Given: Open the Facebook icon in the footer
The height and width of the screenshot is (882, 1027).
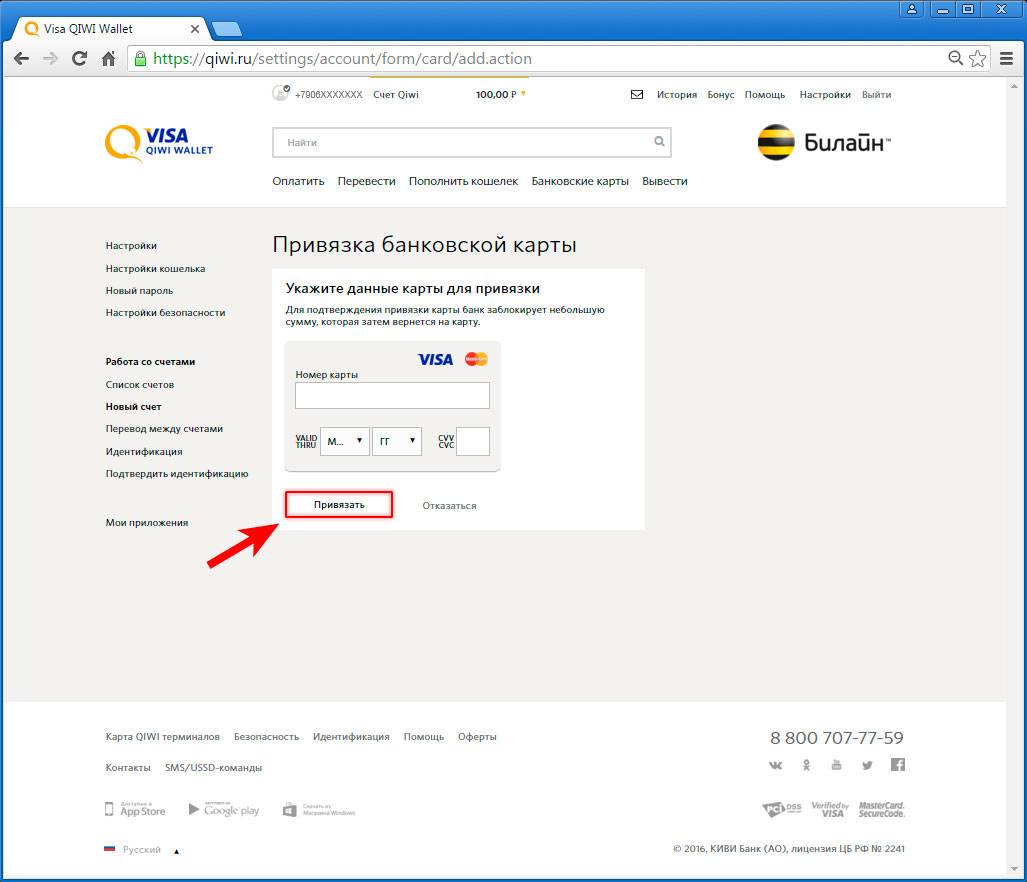Looking at the screenshot, I should pos(897,765).
